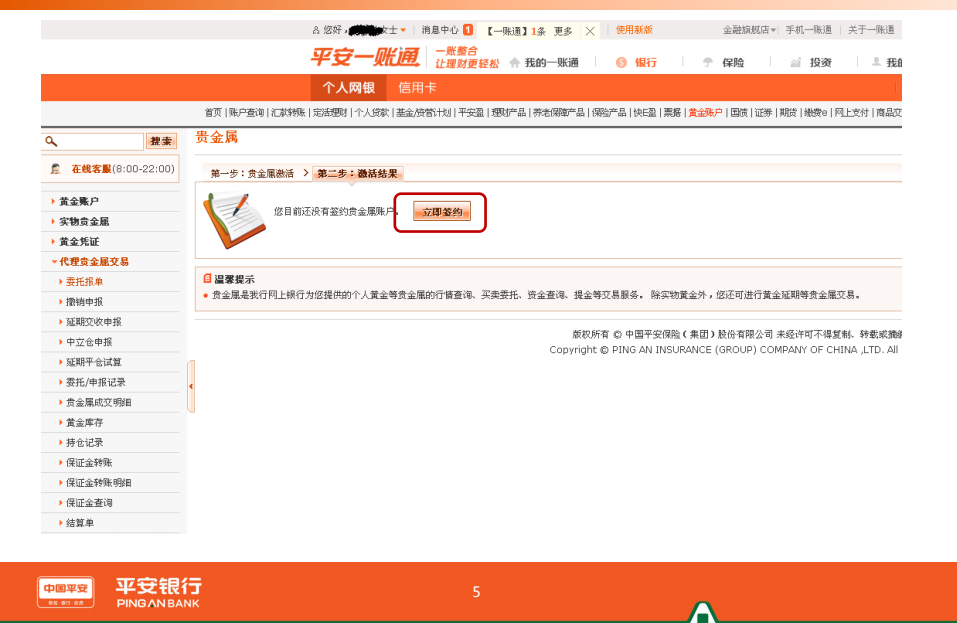Open the user name 女士 dropdown arrow

[x=403, y=30]
